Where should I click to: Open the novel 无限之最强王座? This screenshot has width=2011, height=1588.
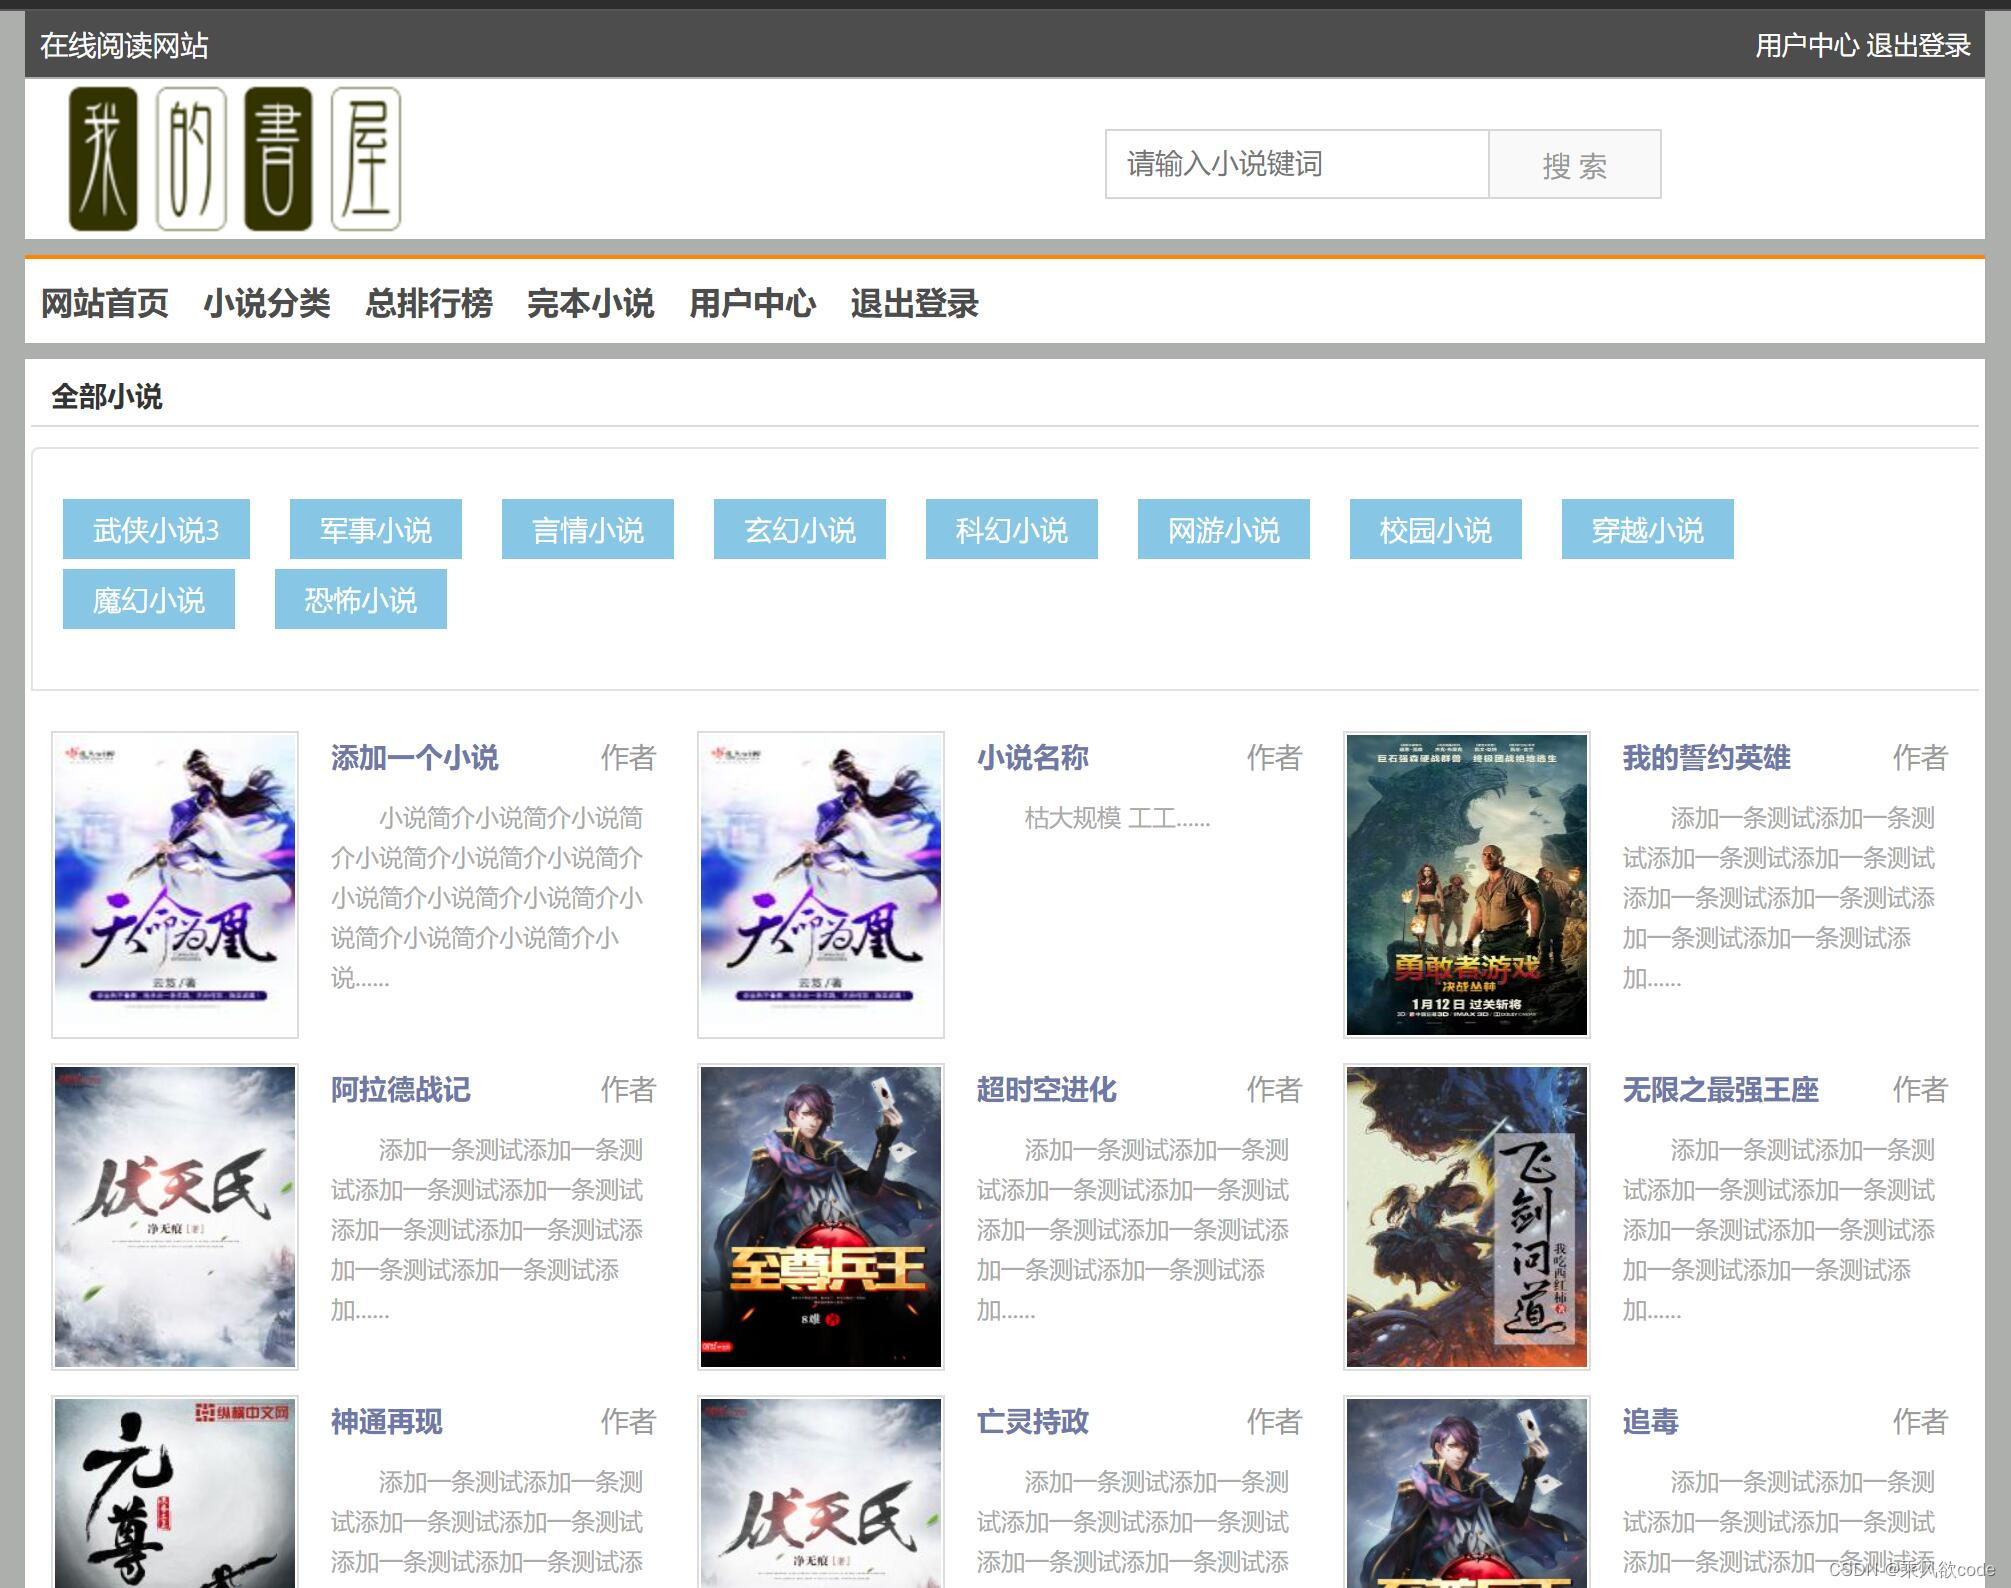tap(1722, 1090)
